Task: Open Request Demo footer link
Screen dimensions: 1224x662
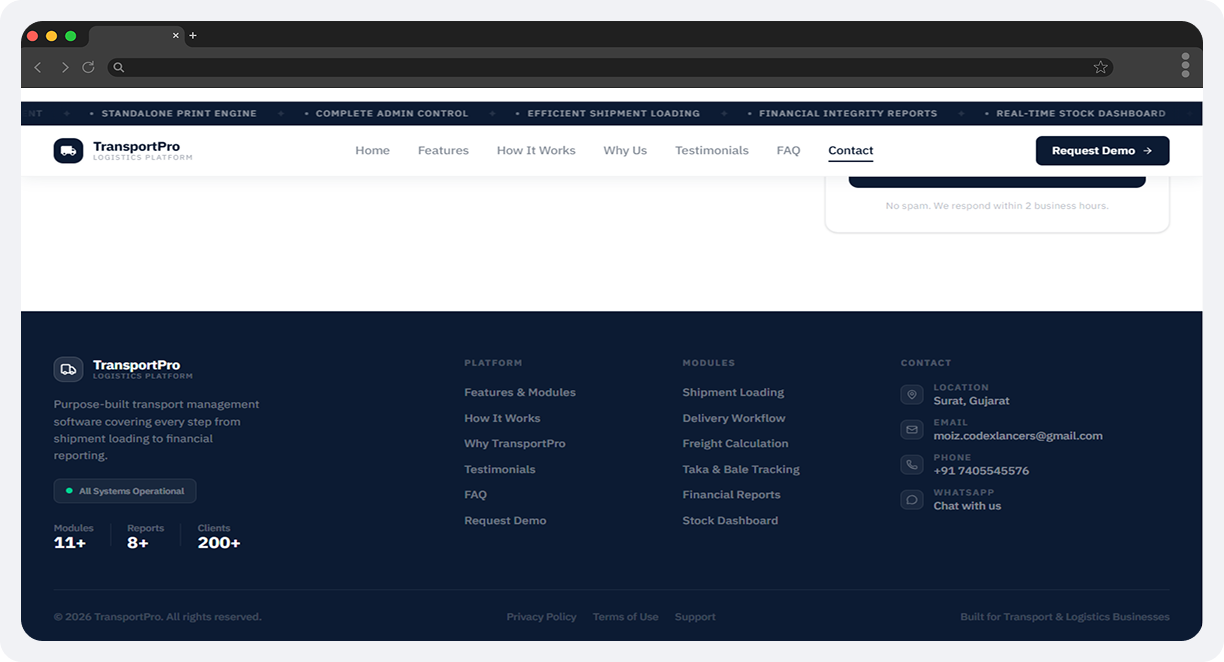Action: coord(505,520)
